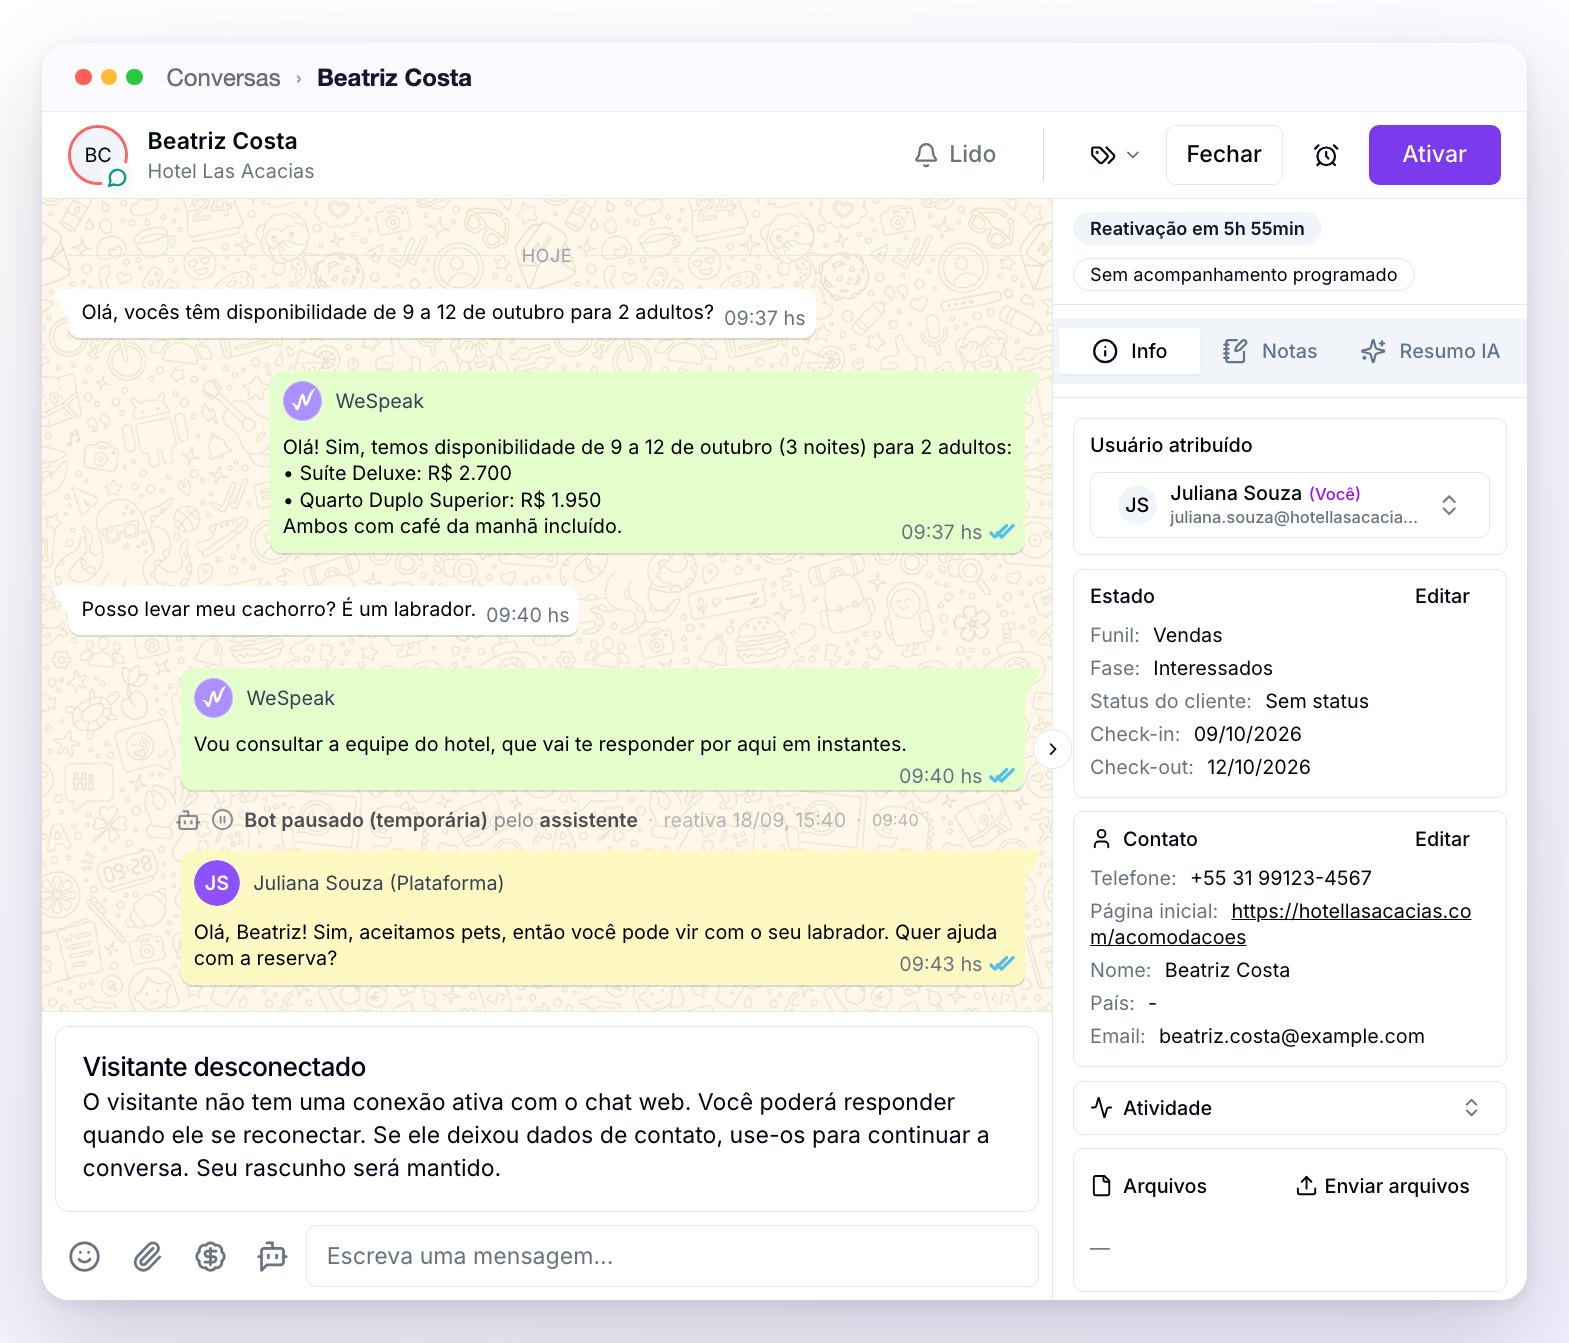Click the robot icon on the Bot pausado line
This screenshot has width=1569, height=1343.
click(x=188, y=820)
